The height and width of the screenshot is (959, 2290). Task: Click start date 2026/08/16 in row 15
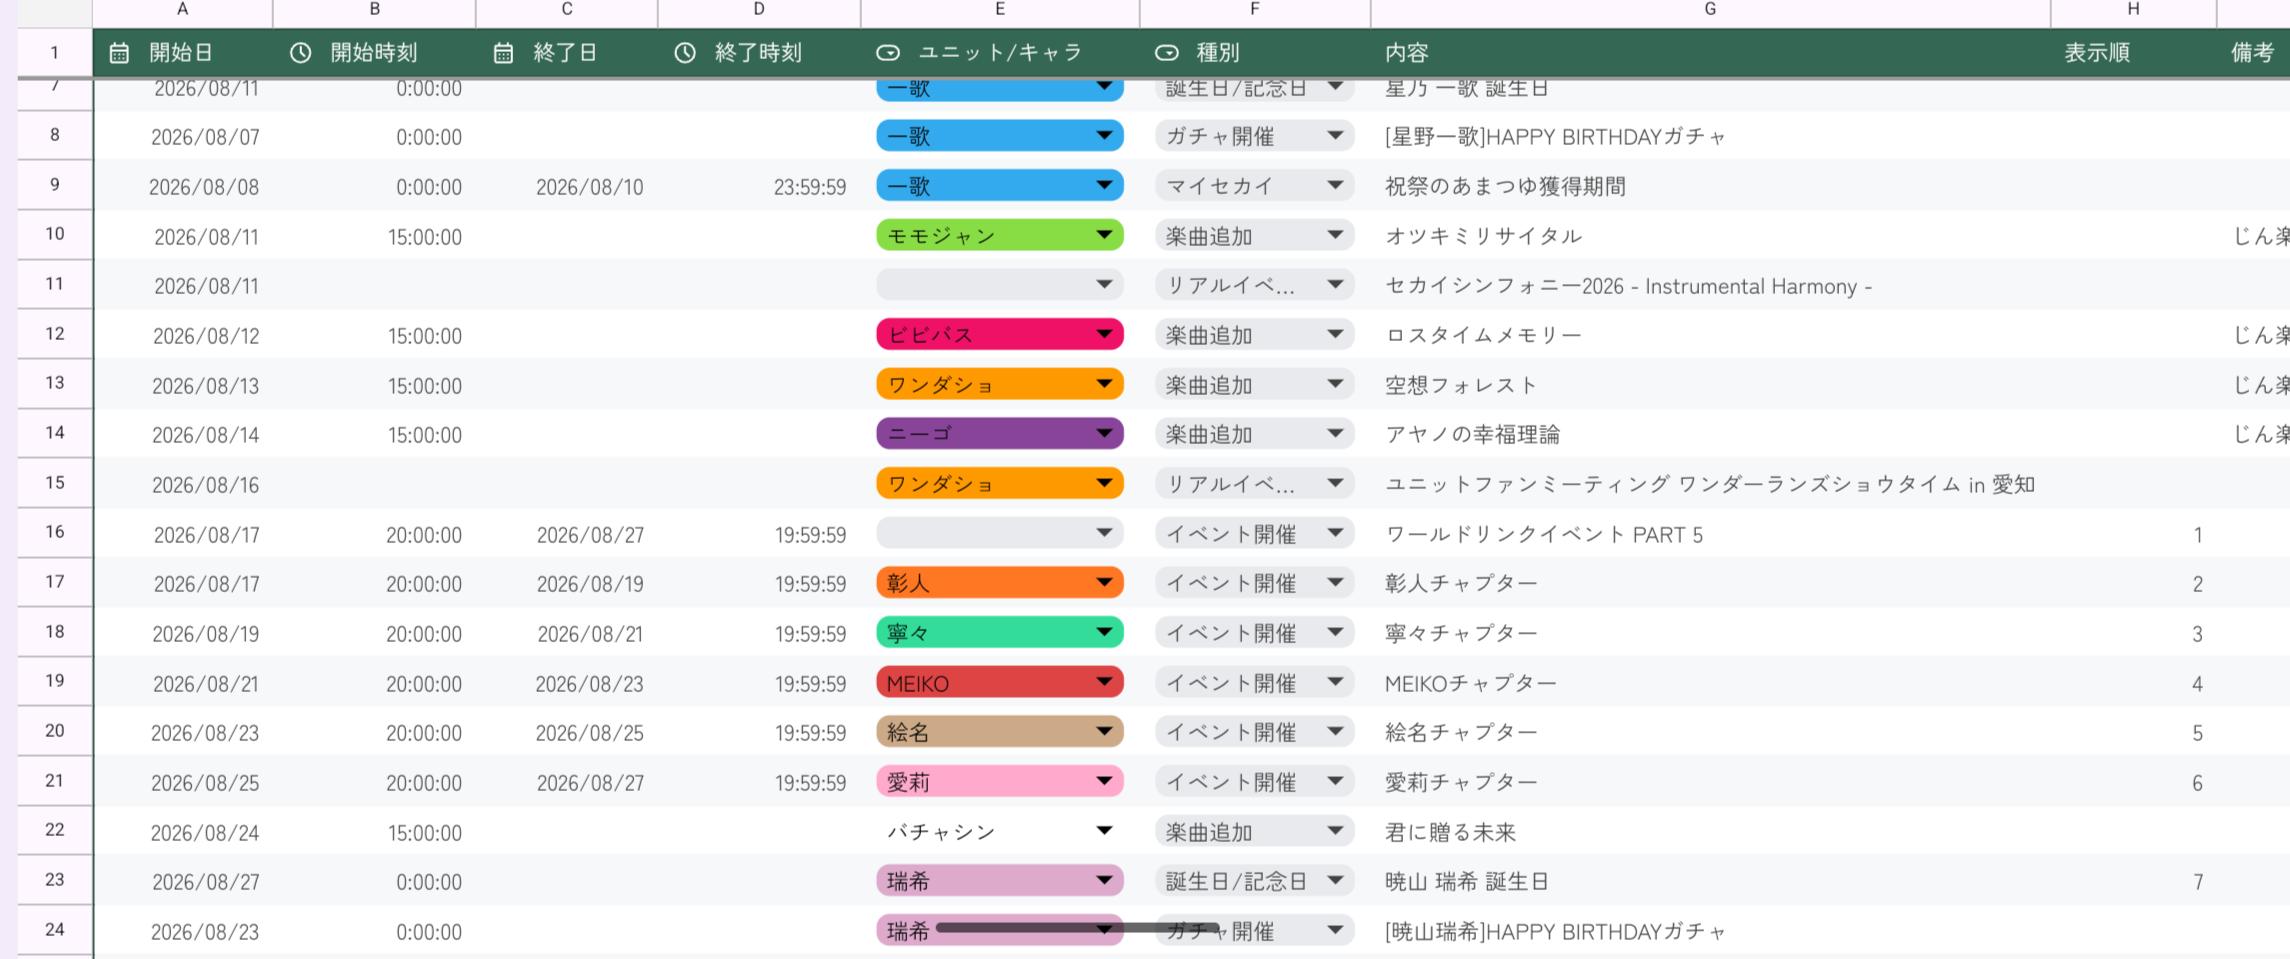point(205,485)
